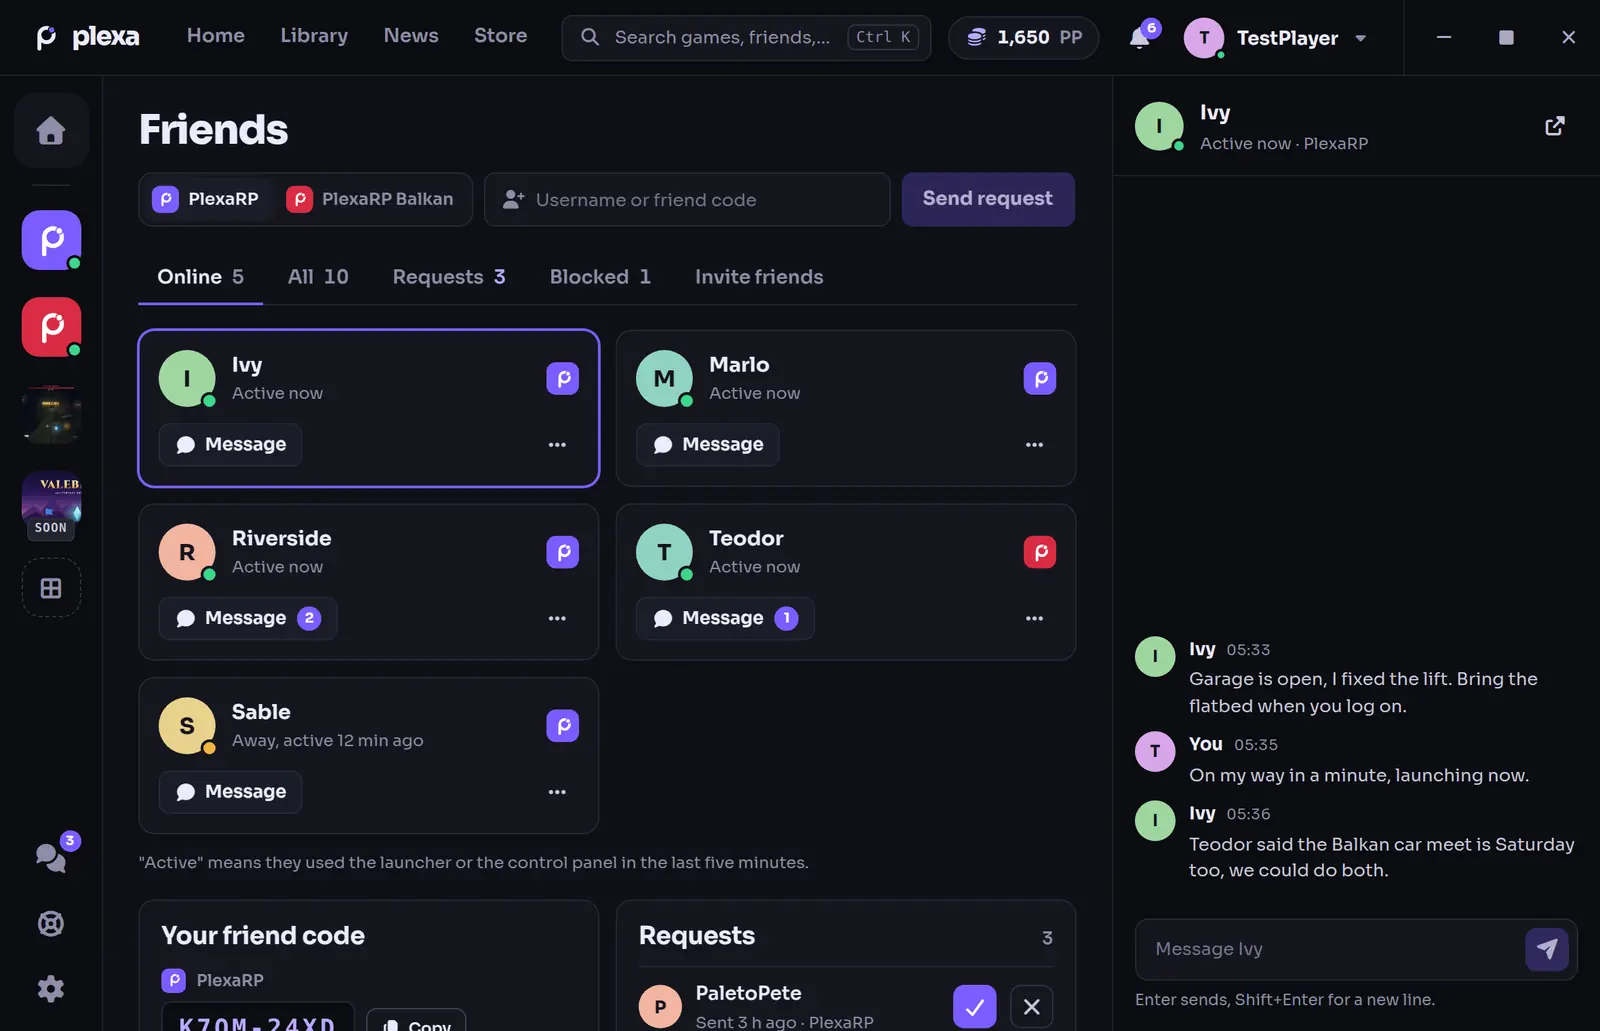Open the purple PlexaRP server in sidebar
1600x1031 pixels.
51,240
